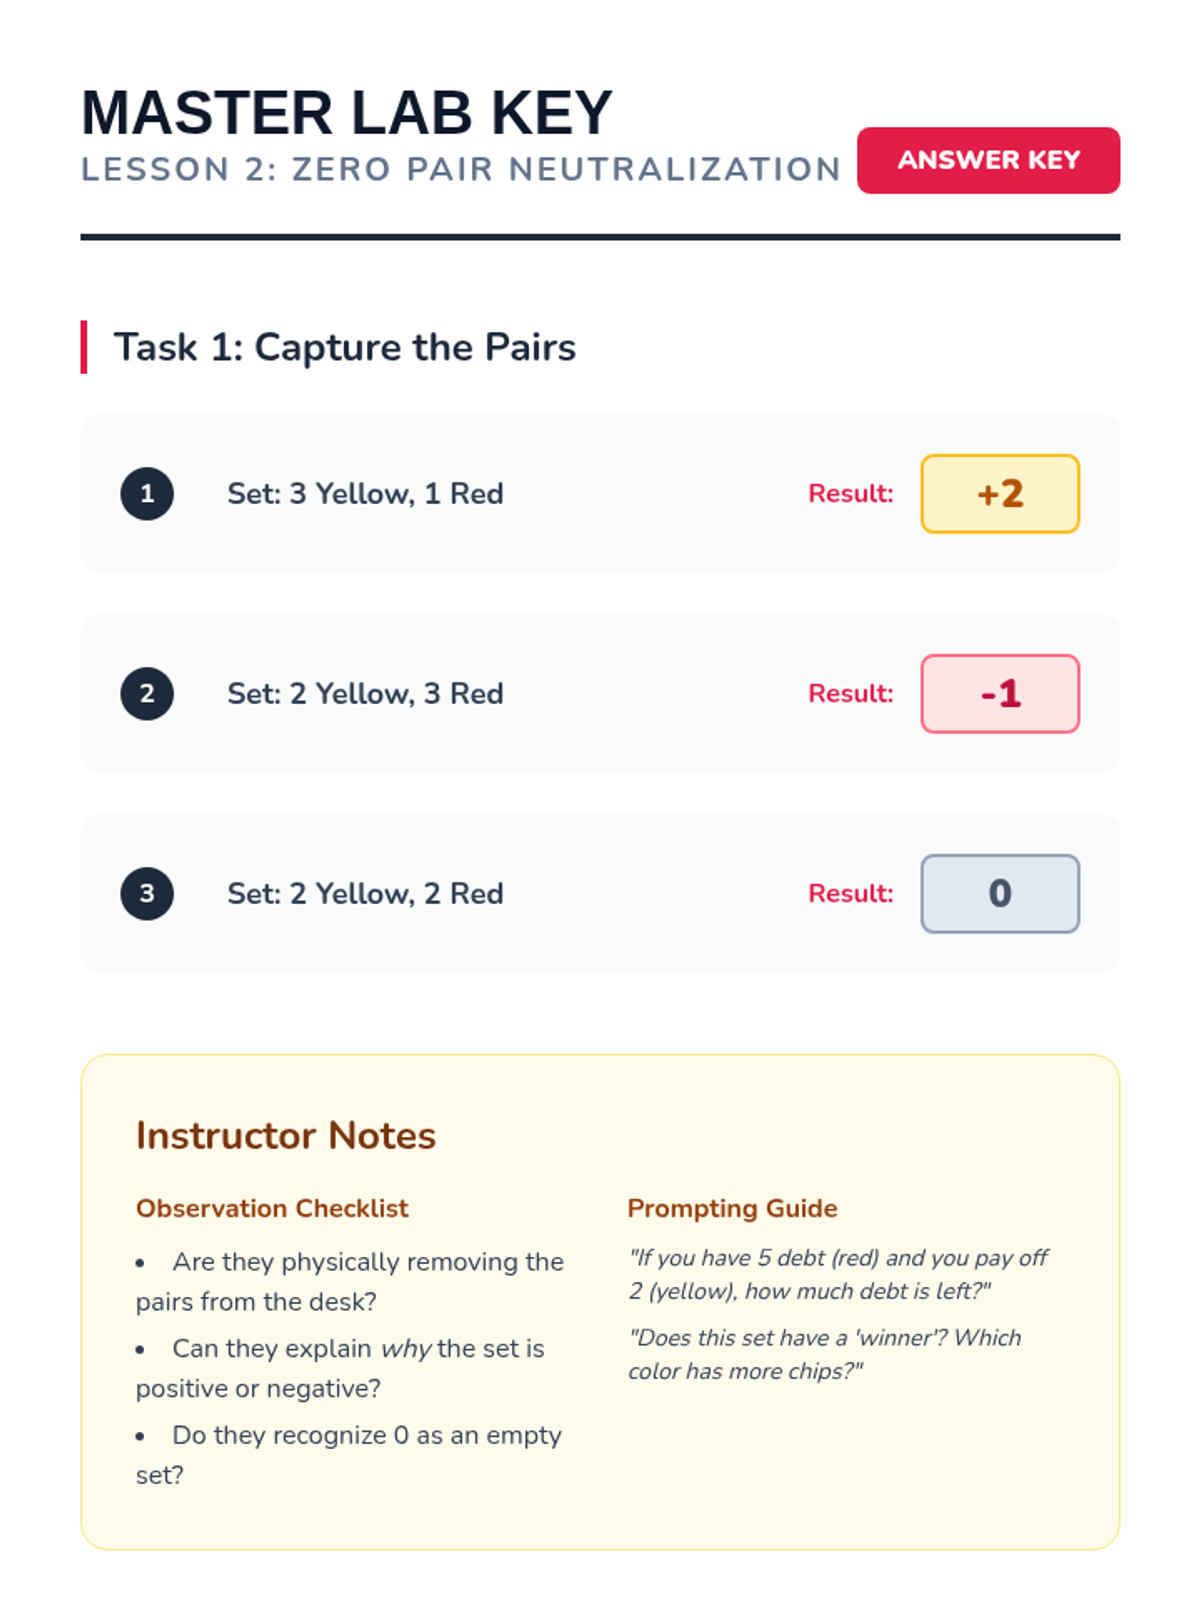Viewport: 1200px width, 1600px height.
Task: Click the number 1 circle badge
Action: pos(147,494)
